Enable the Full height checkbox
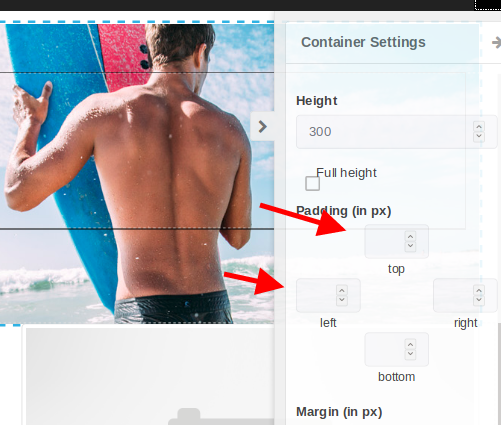Image resolution: width=501 pixels, height=425 pixels. (x=312, y=183)
